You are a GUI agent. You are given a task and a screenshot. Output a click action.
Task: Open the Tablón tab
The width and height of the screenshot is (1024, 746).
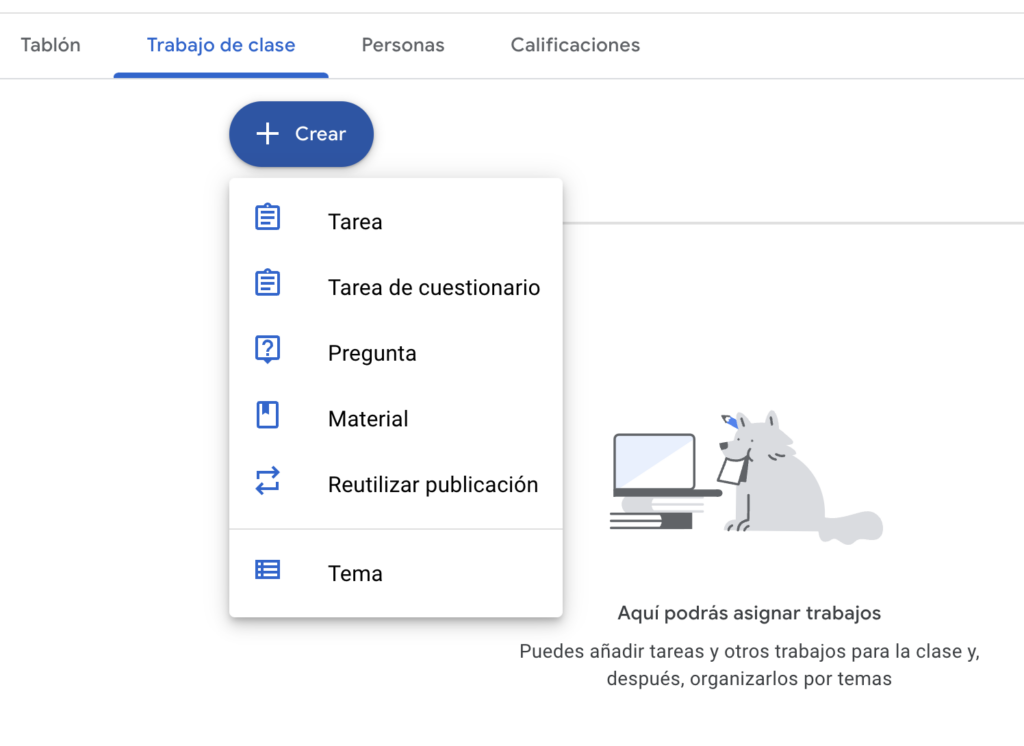pos(50,45)
